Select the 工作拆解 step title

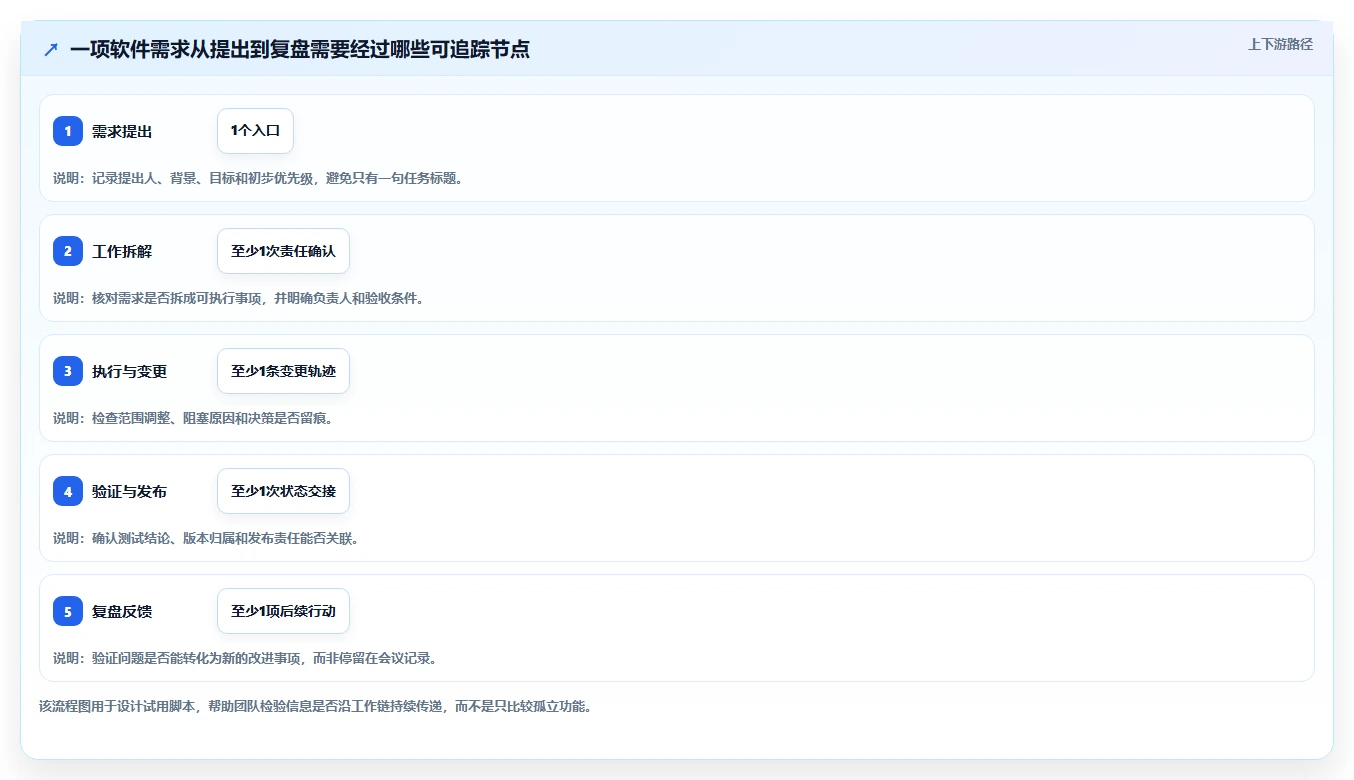click(122, 251)
